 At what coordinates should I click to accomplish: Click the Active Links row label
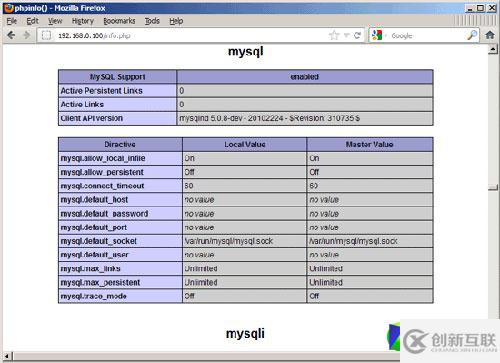[82, 104]
